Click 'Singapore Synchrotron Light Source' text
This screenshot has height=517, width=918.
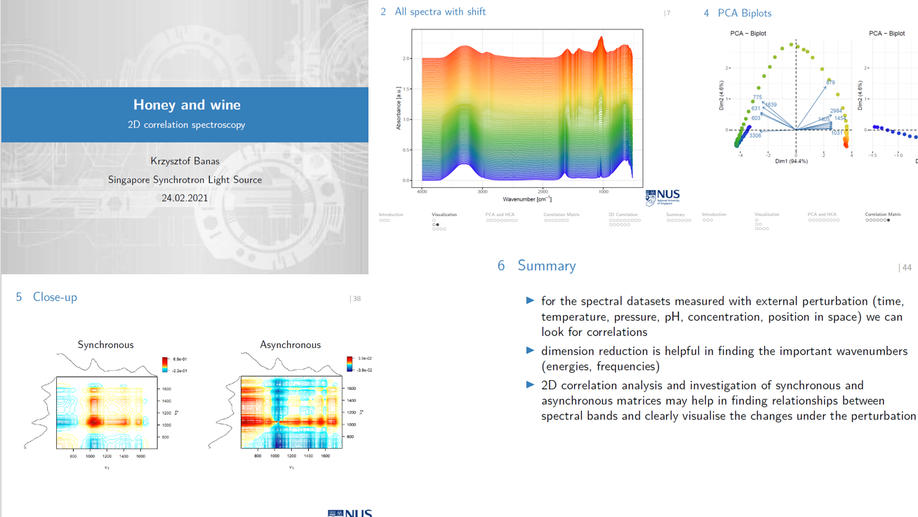point(185,180)
